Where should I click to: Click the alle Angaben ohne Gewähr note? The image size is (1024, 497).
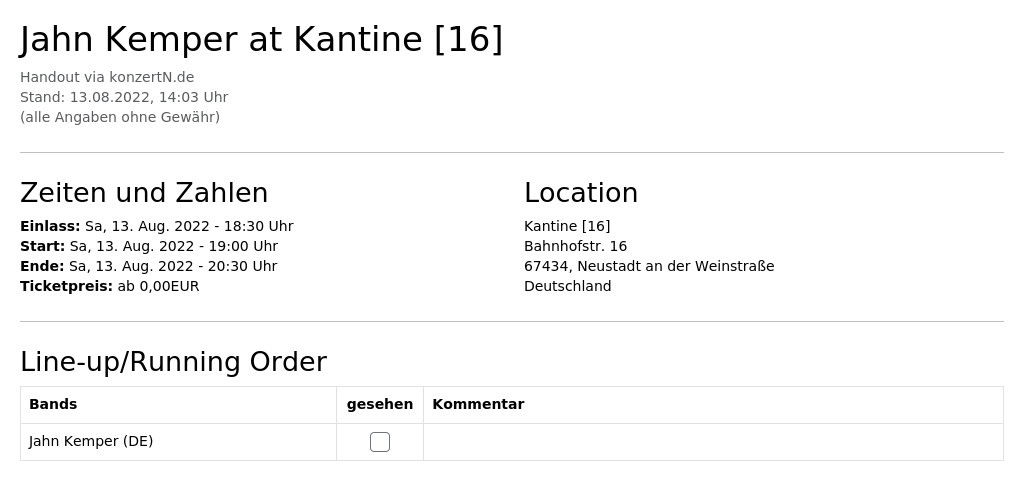(x=120, y=118)
